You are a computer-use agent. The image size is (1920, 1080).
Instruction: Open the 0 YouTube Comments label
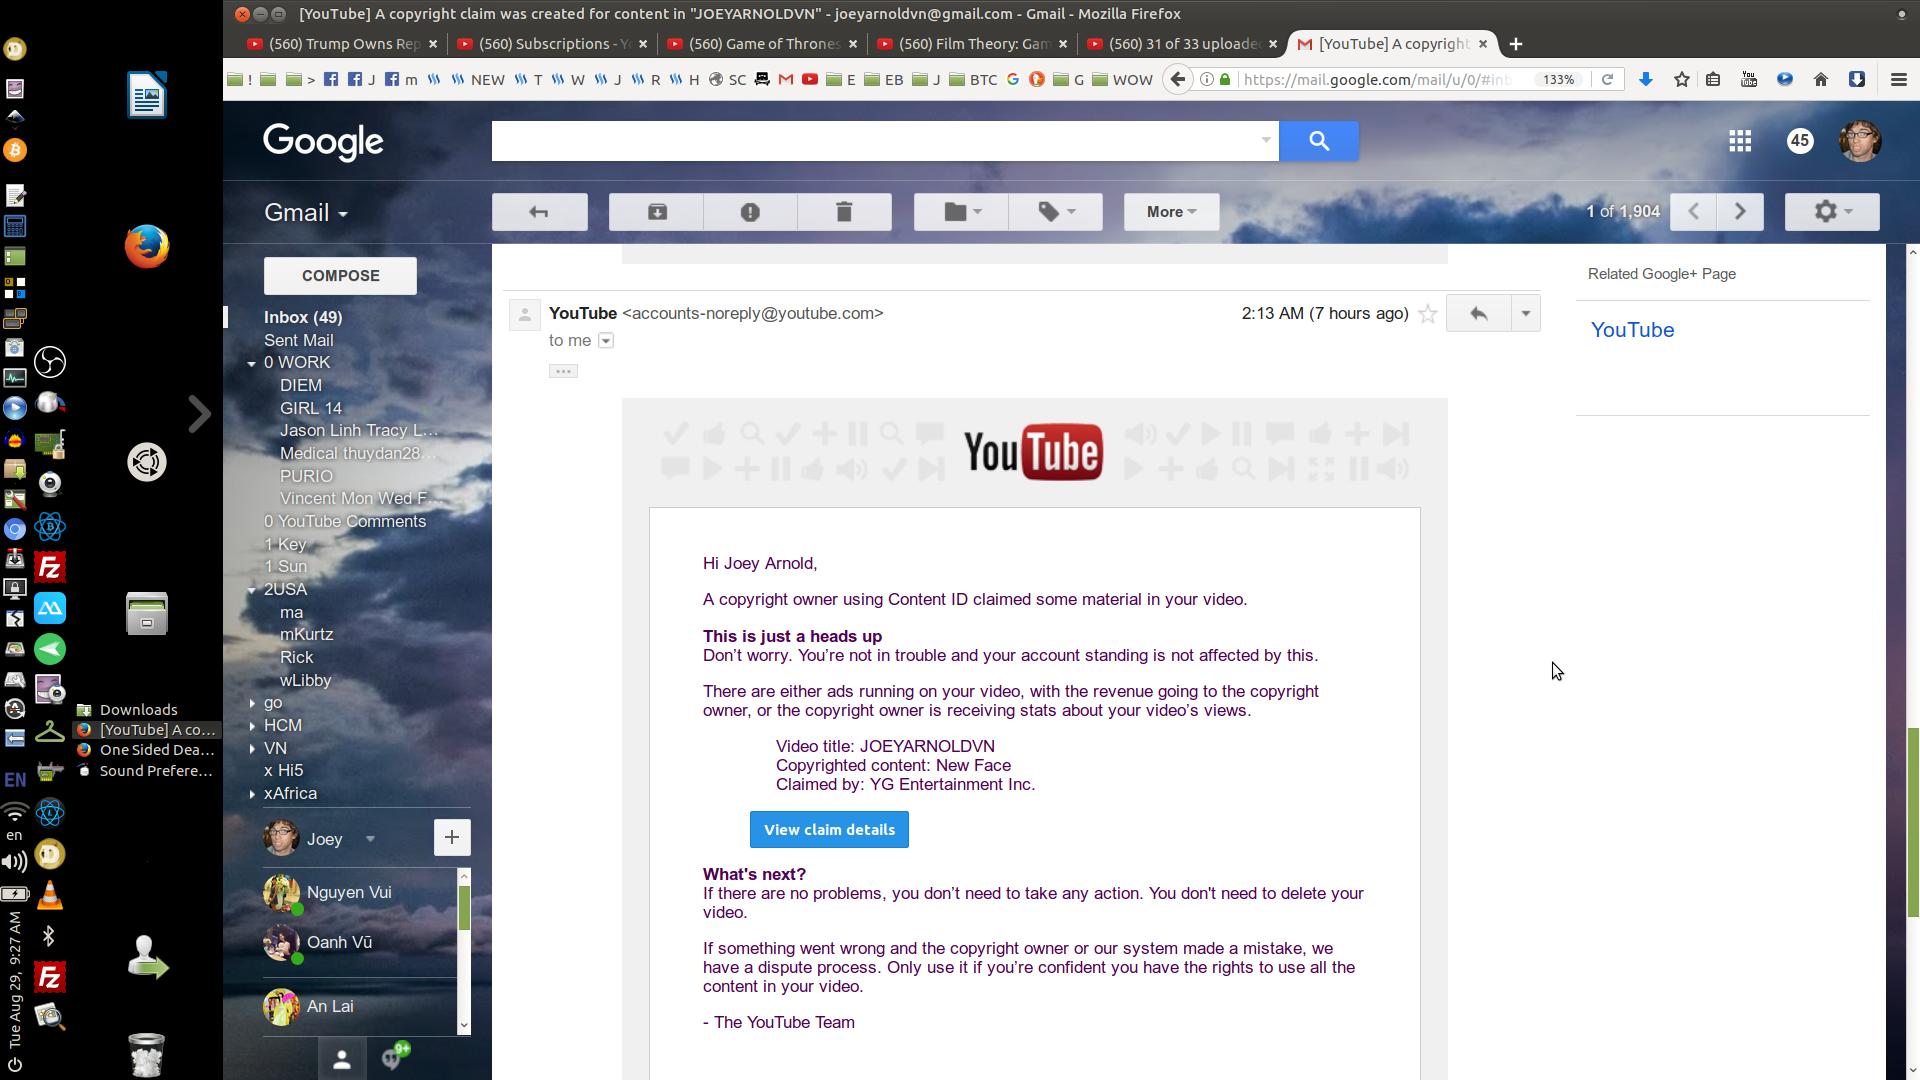click(345, 521)
